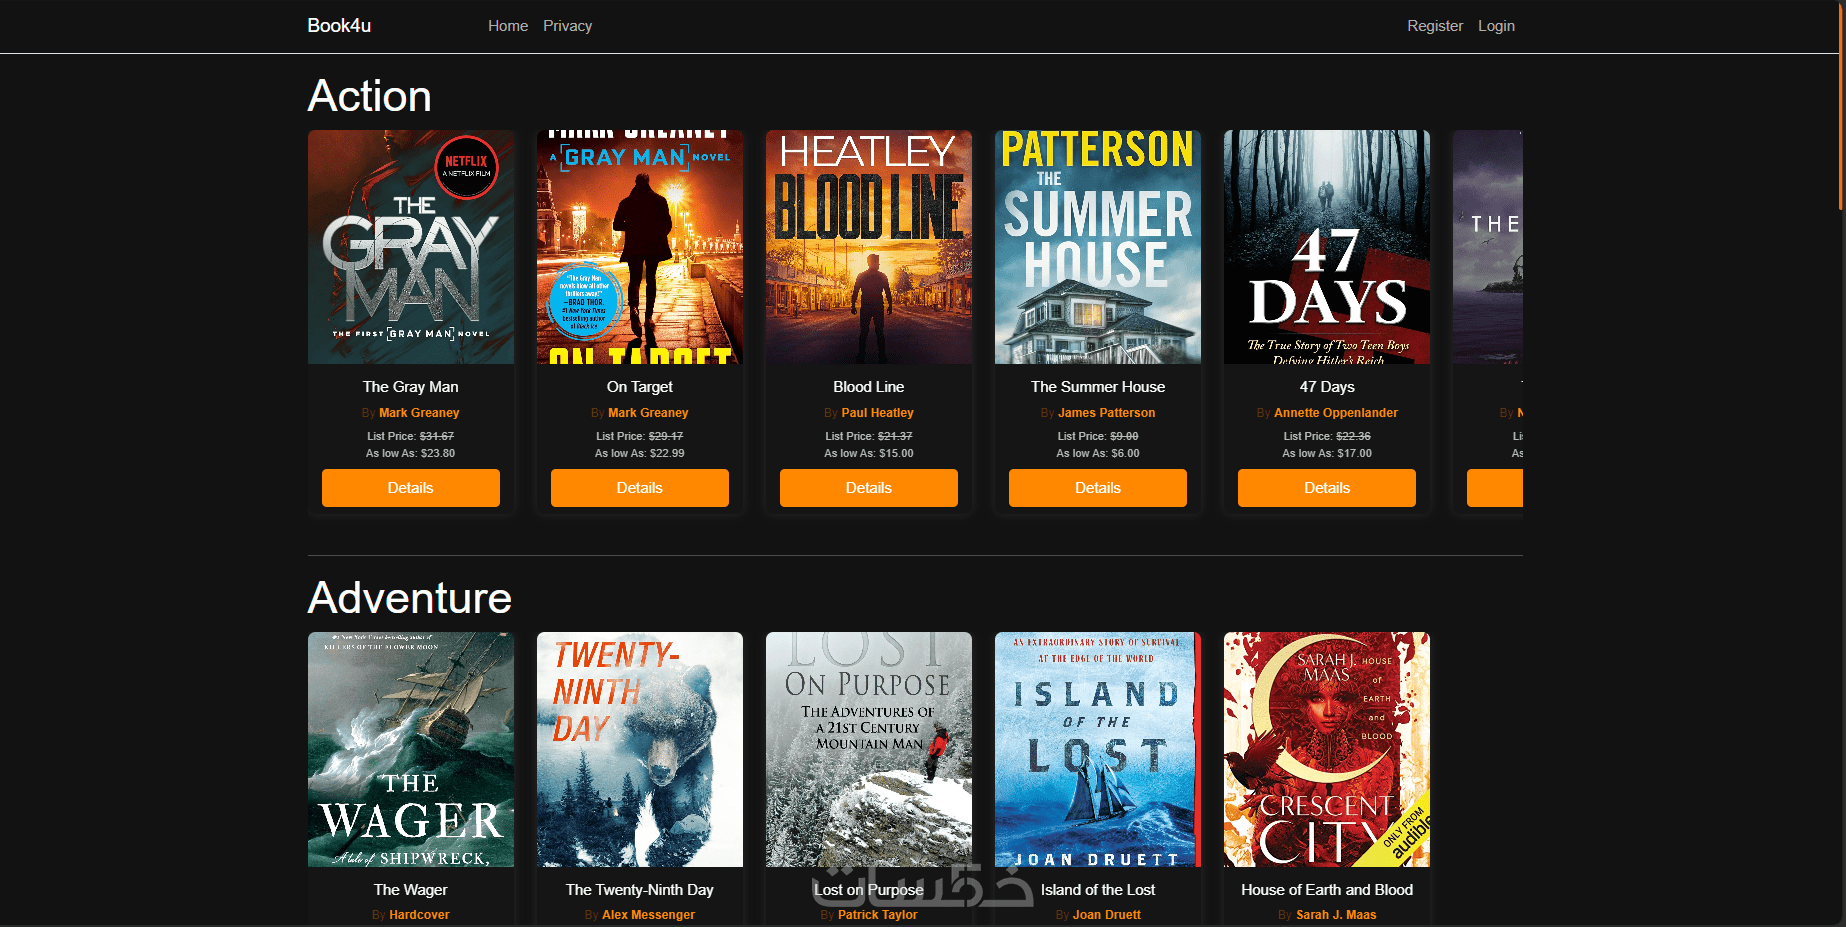Click the Blood Line book cover
This screenshot has width=1846, height=927.
(x=869, y=247)
